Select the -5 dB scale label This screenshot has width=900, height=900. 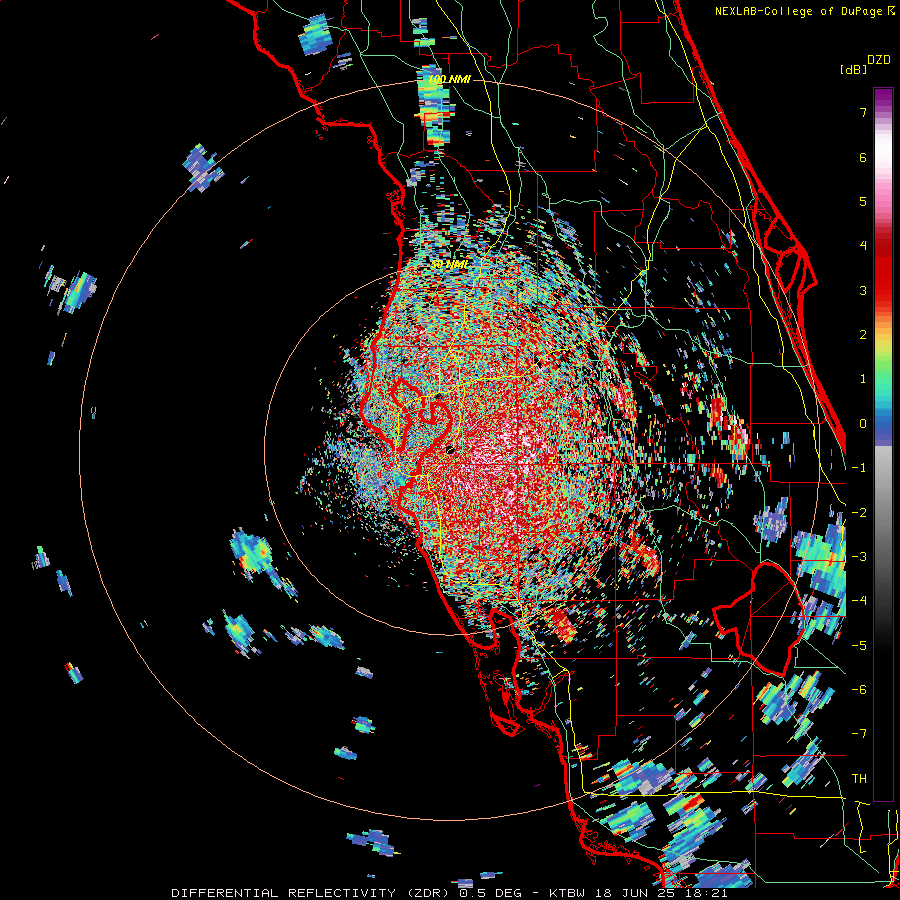[x=859, y=646]
